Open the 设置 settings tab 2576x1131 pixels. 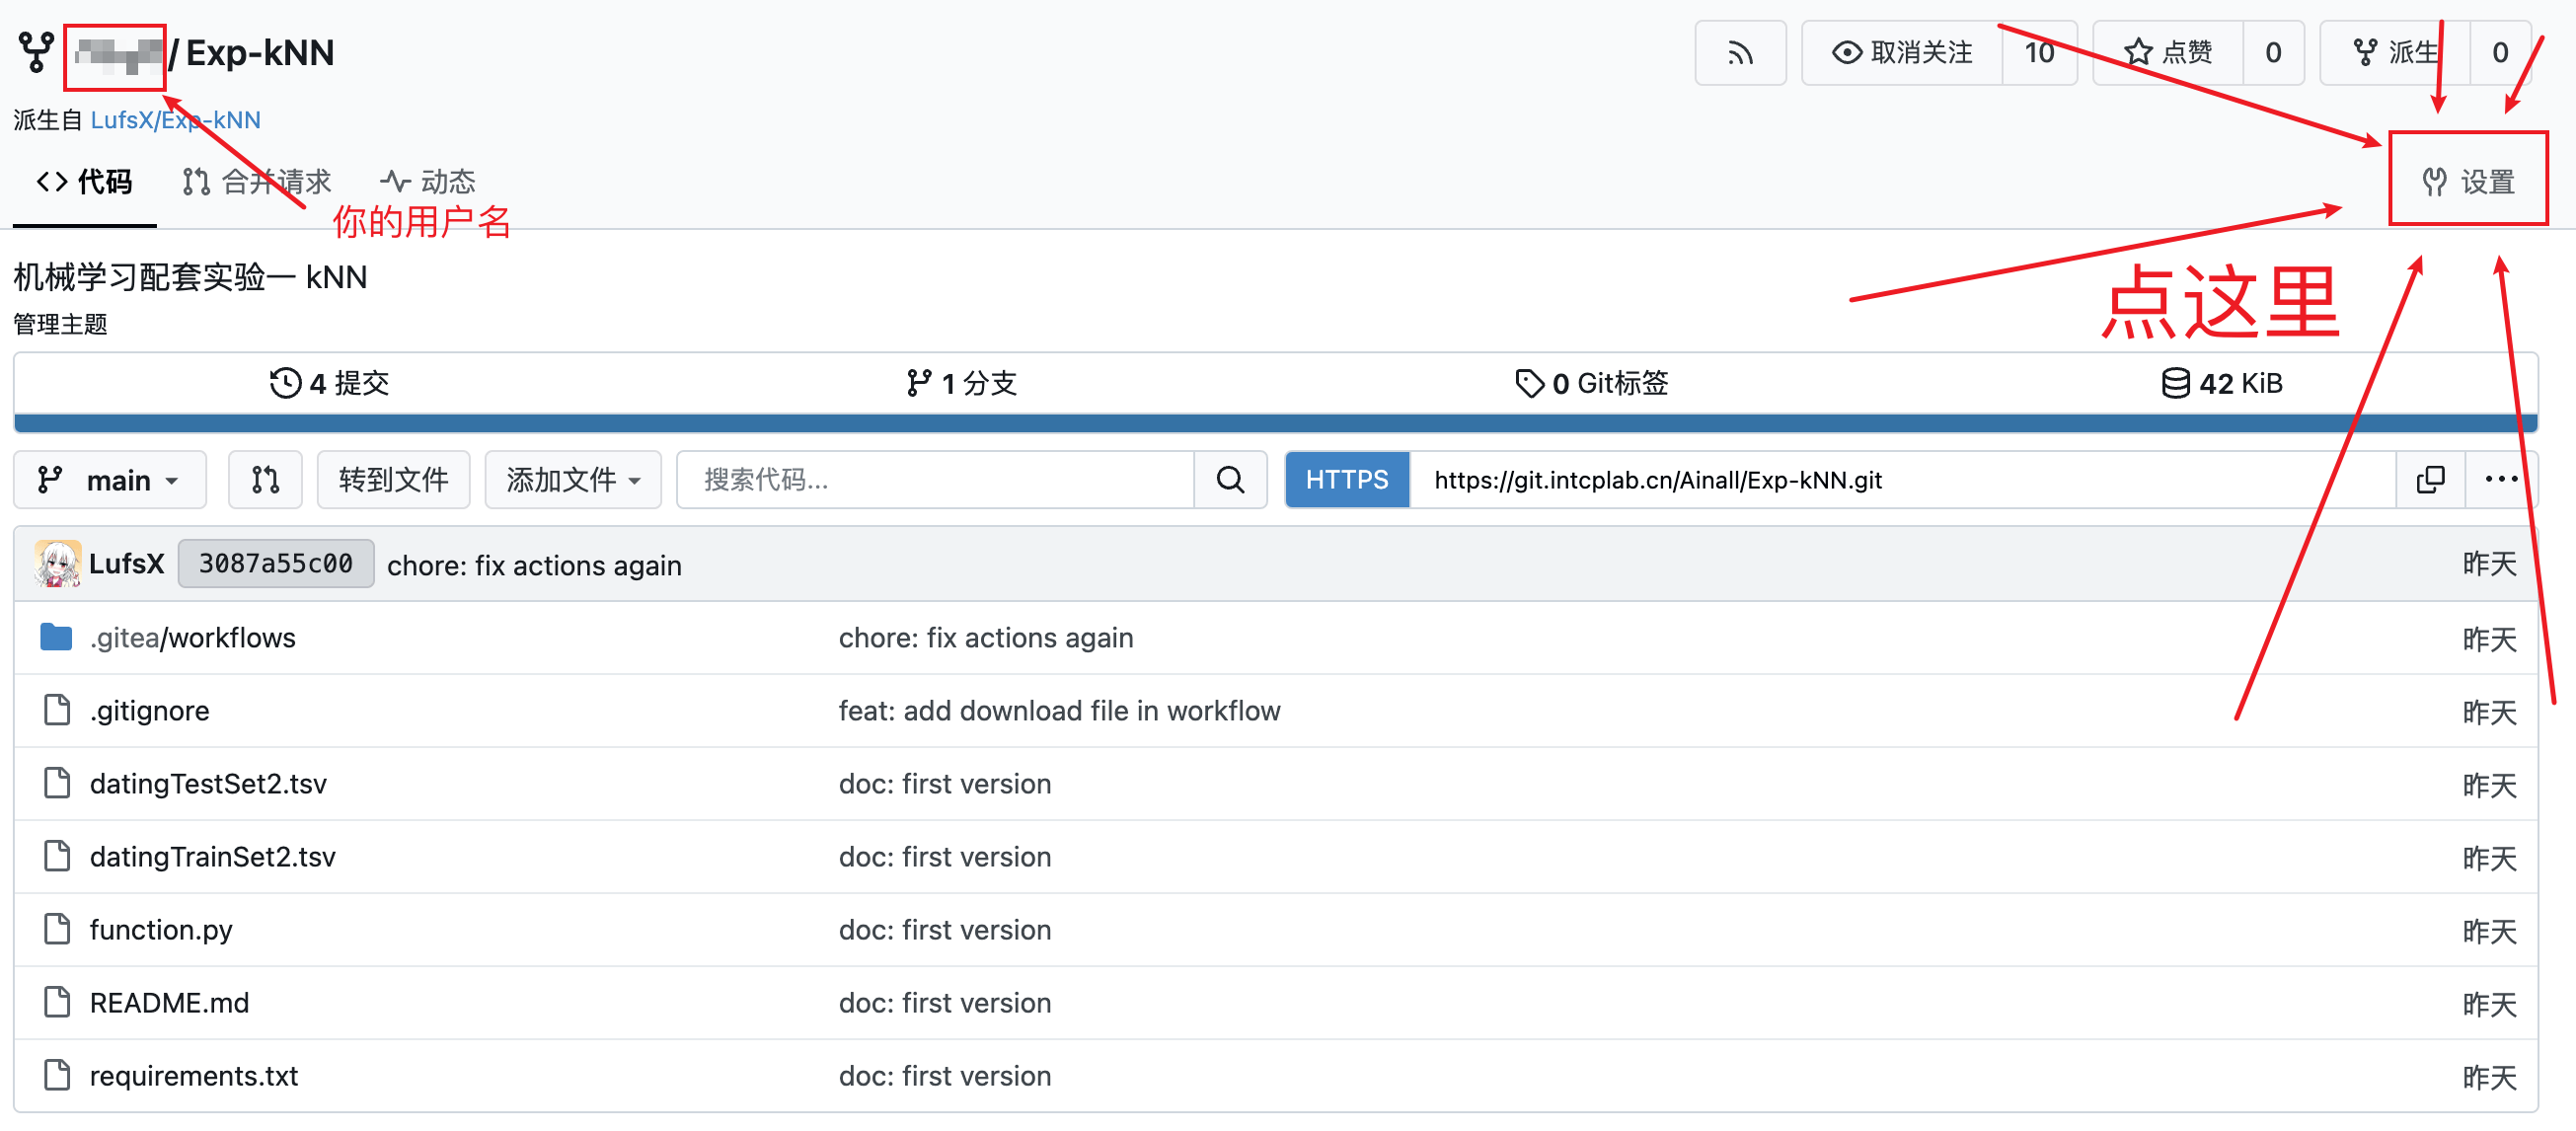pos(2468,182)
